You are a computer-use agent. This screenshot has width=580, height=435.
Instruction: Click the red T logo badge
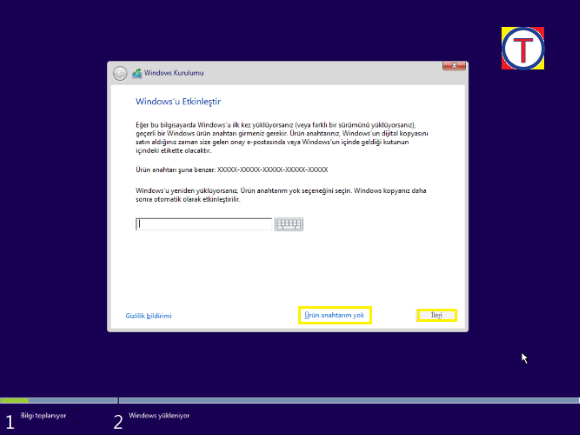point(523,48)
